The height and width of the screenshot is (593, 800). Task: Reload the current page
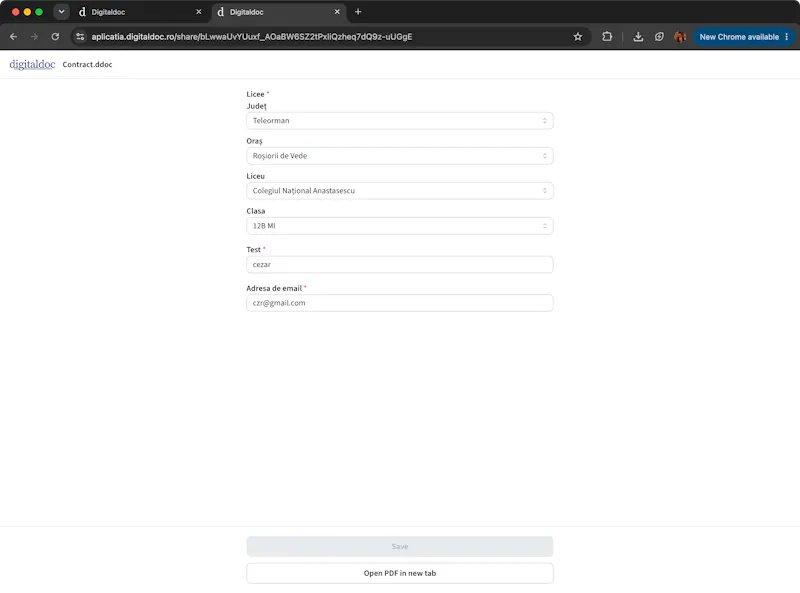[55, 37]
